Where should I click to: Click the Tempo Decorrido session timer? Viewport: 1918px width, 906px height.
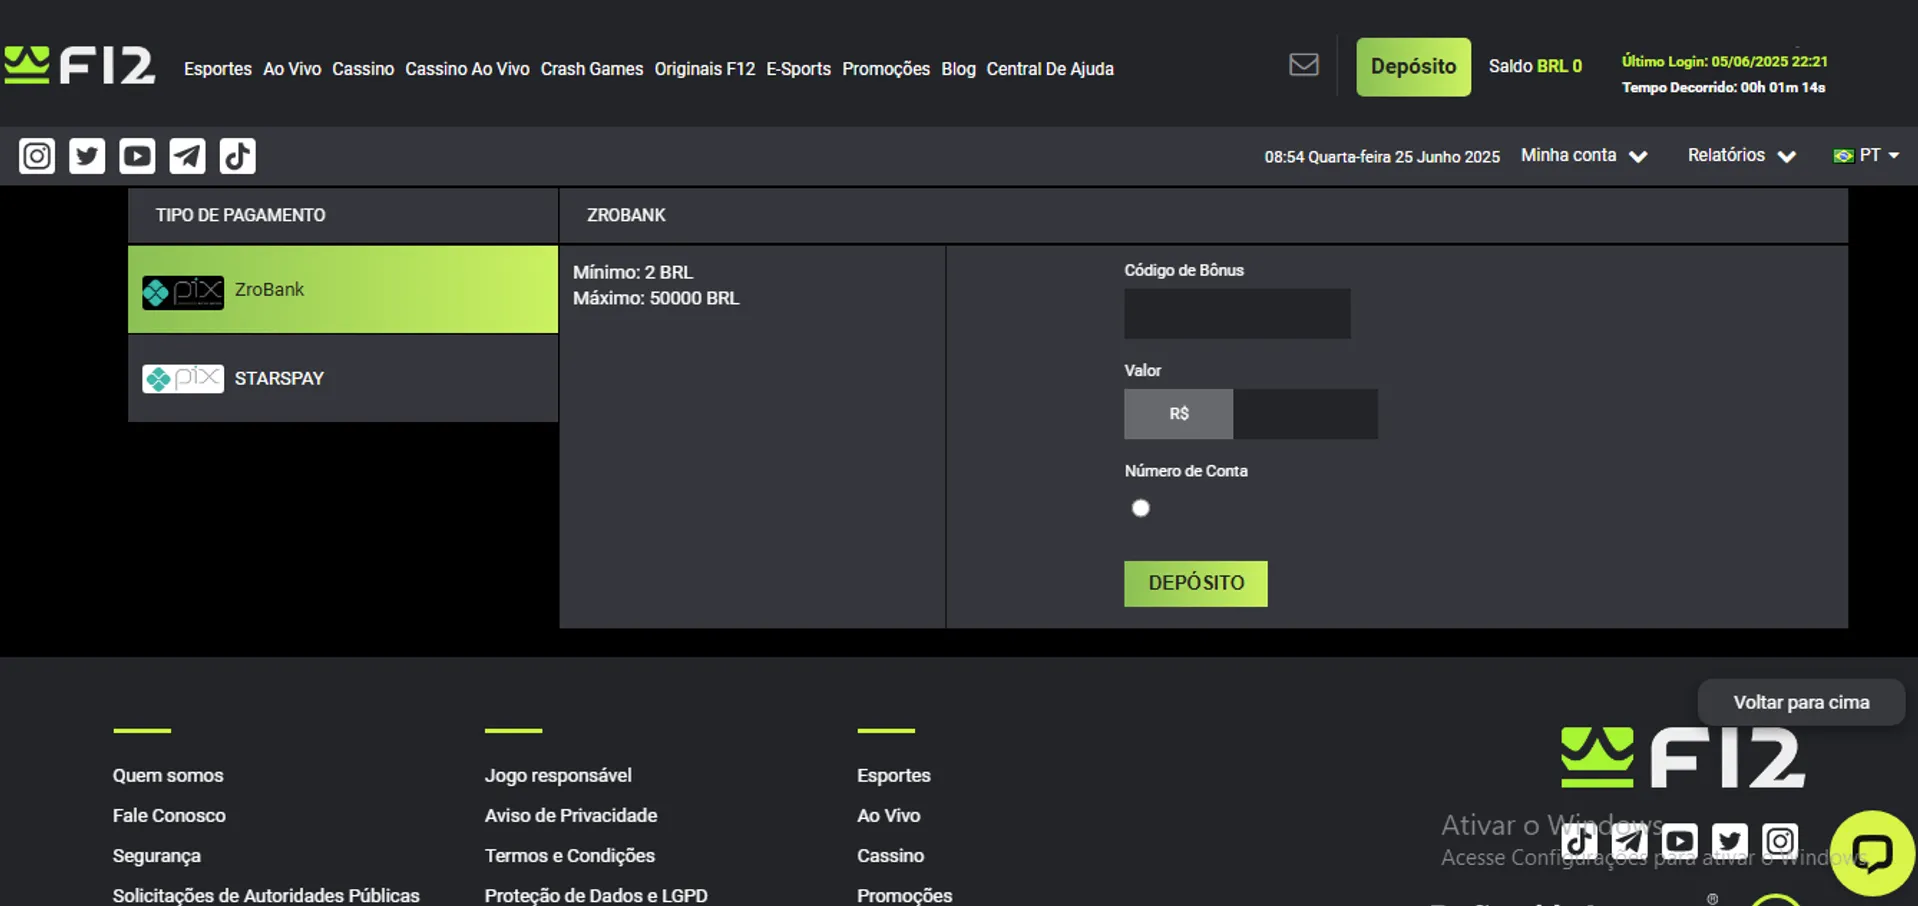(1724, 88)
